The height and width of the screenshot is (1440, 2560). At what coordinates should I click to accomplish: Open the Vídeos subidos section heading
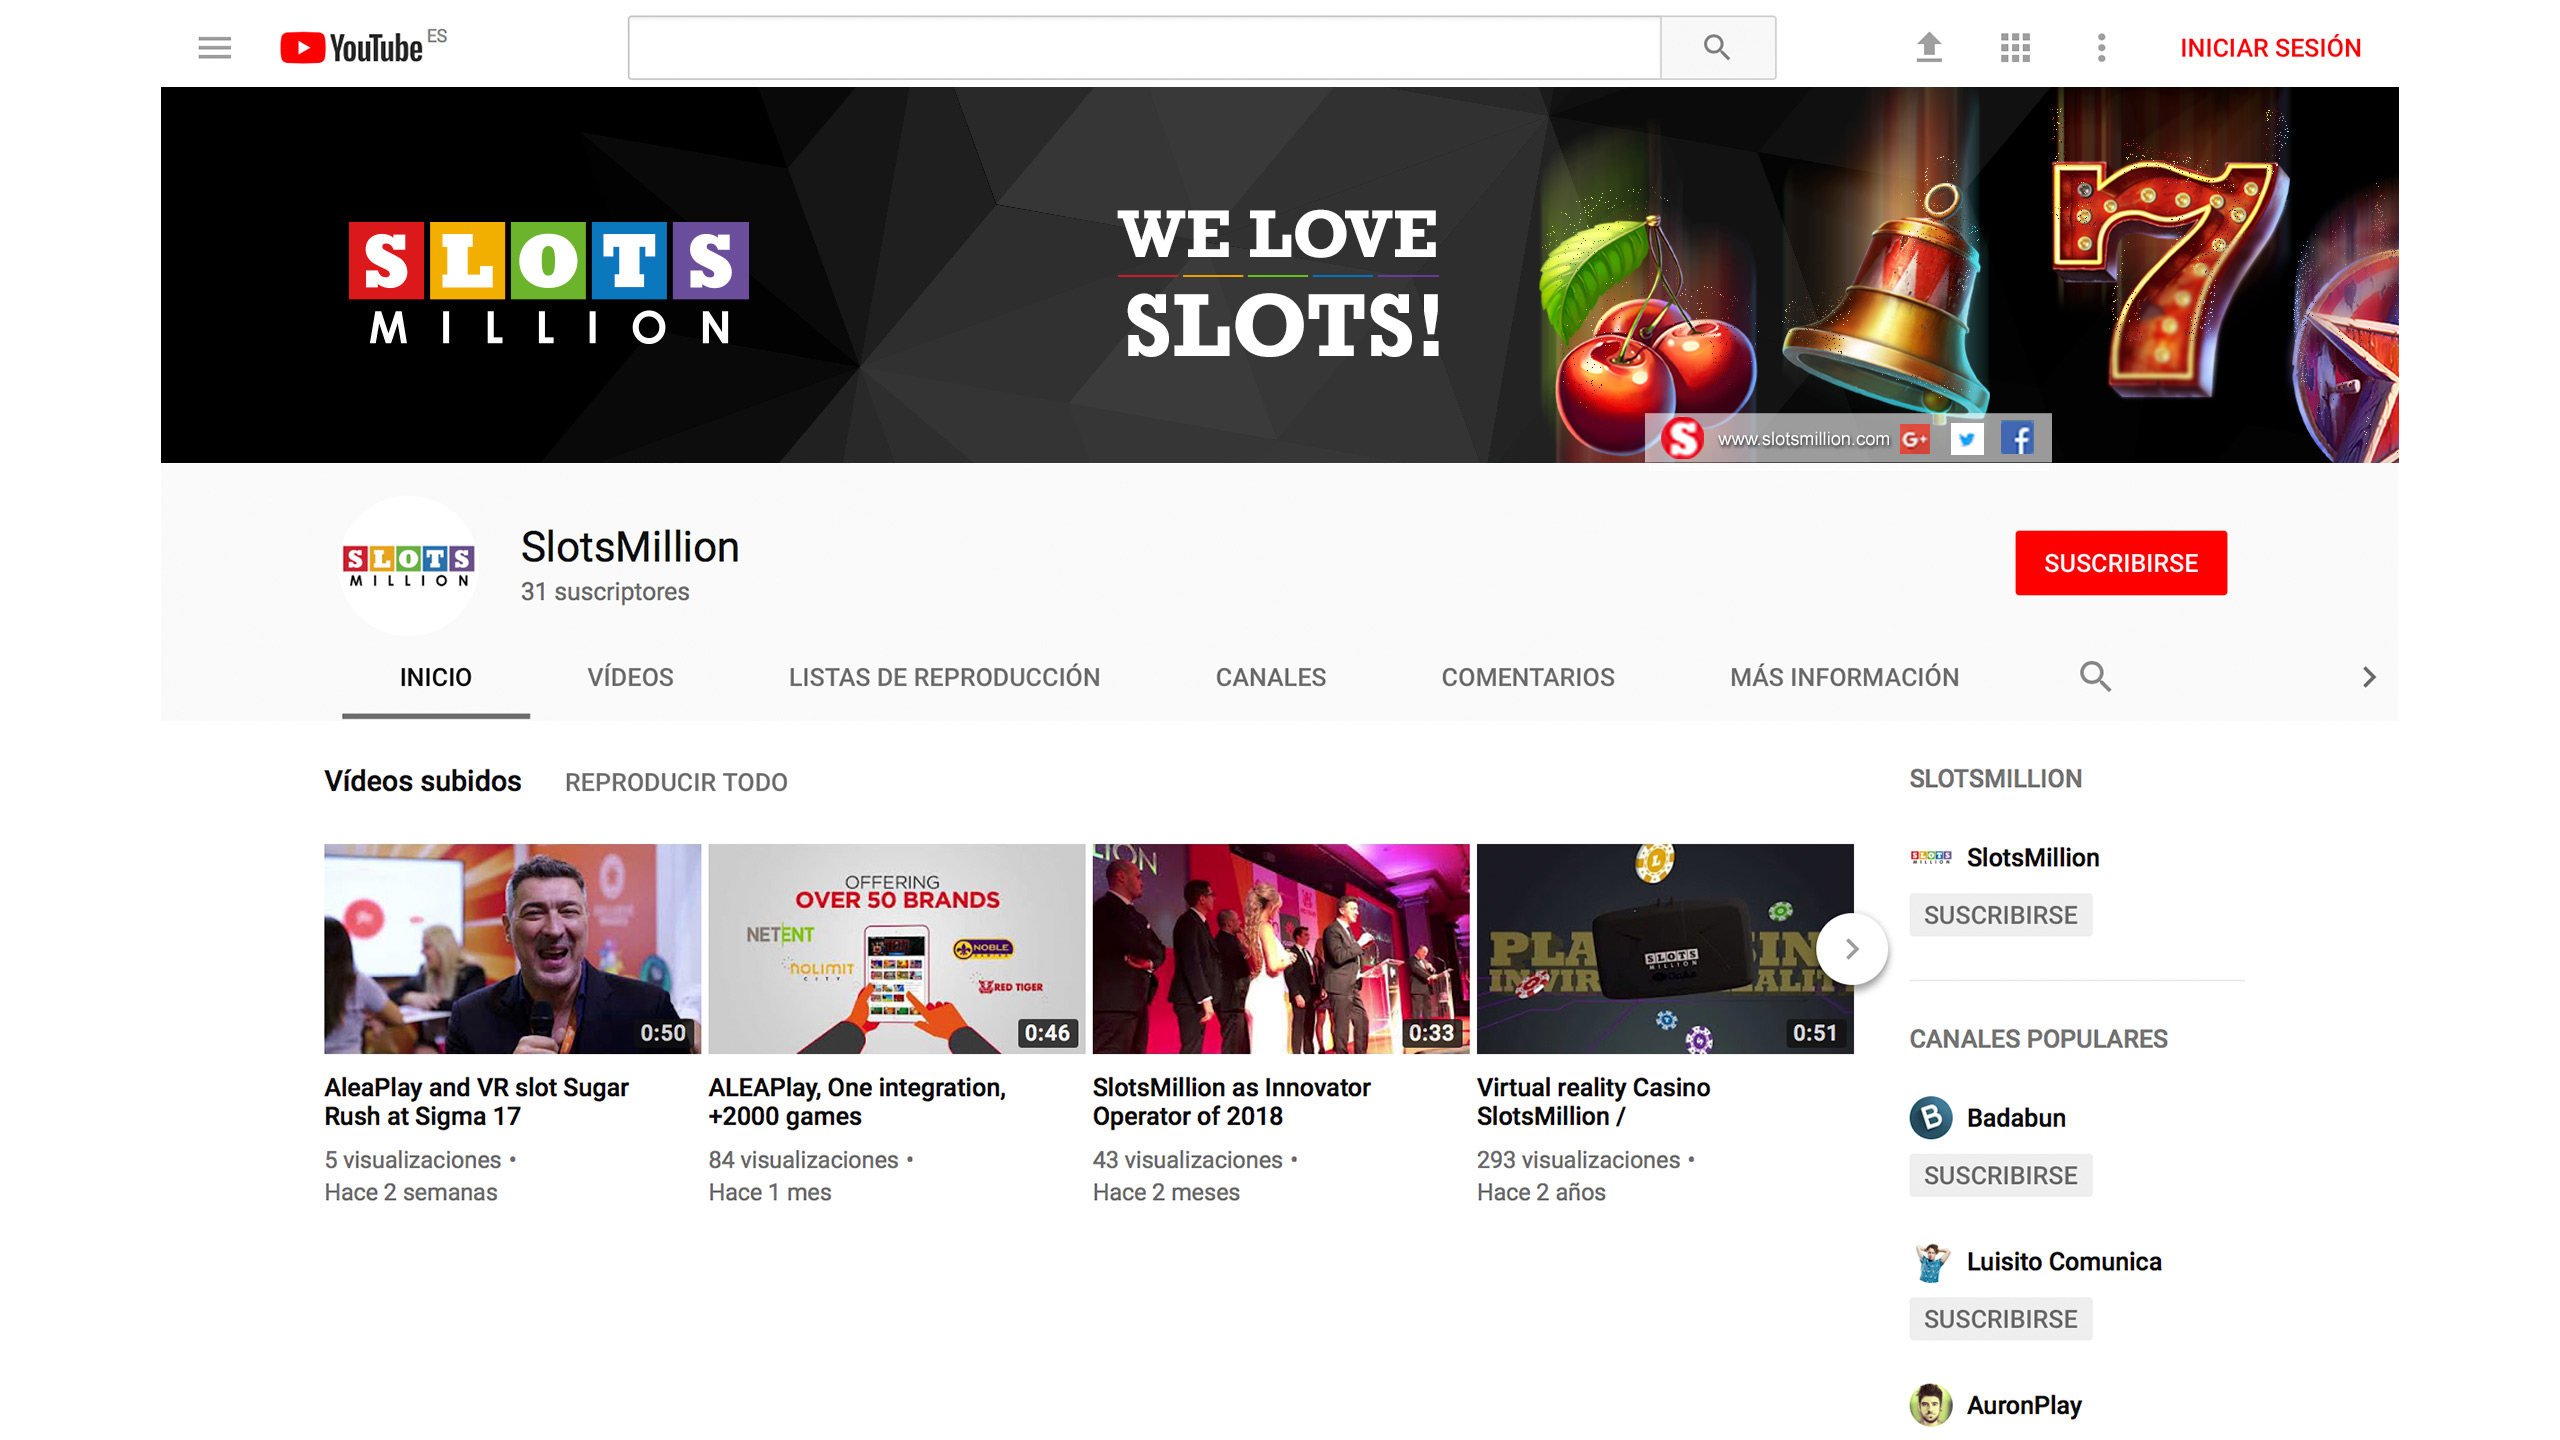pyautogui.click(x=422, y=781)
